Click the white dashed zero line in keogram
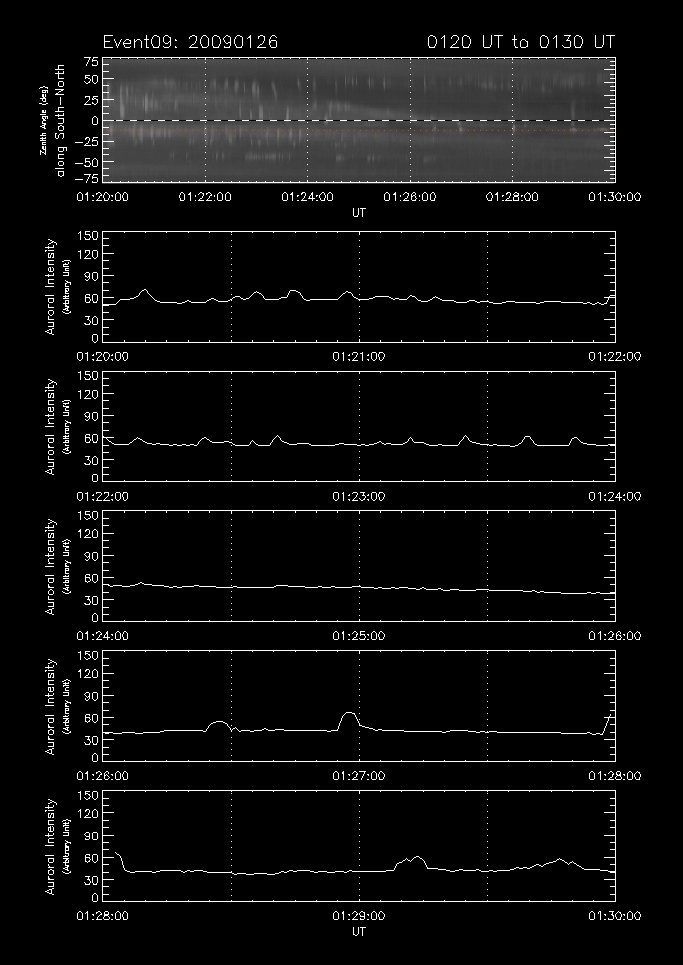 coord(359,120)
